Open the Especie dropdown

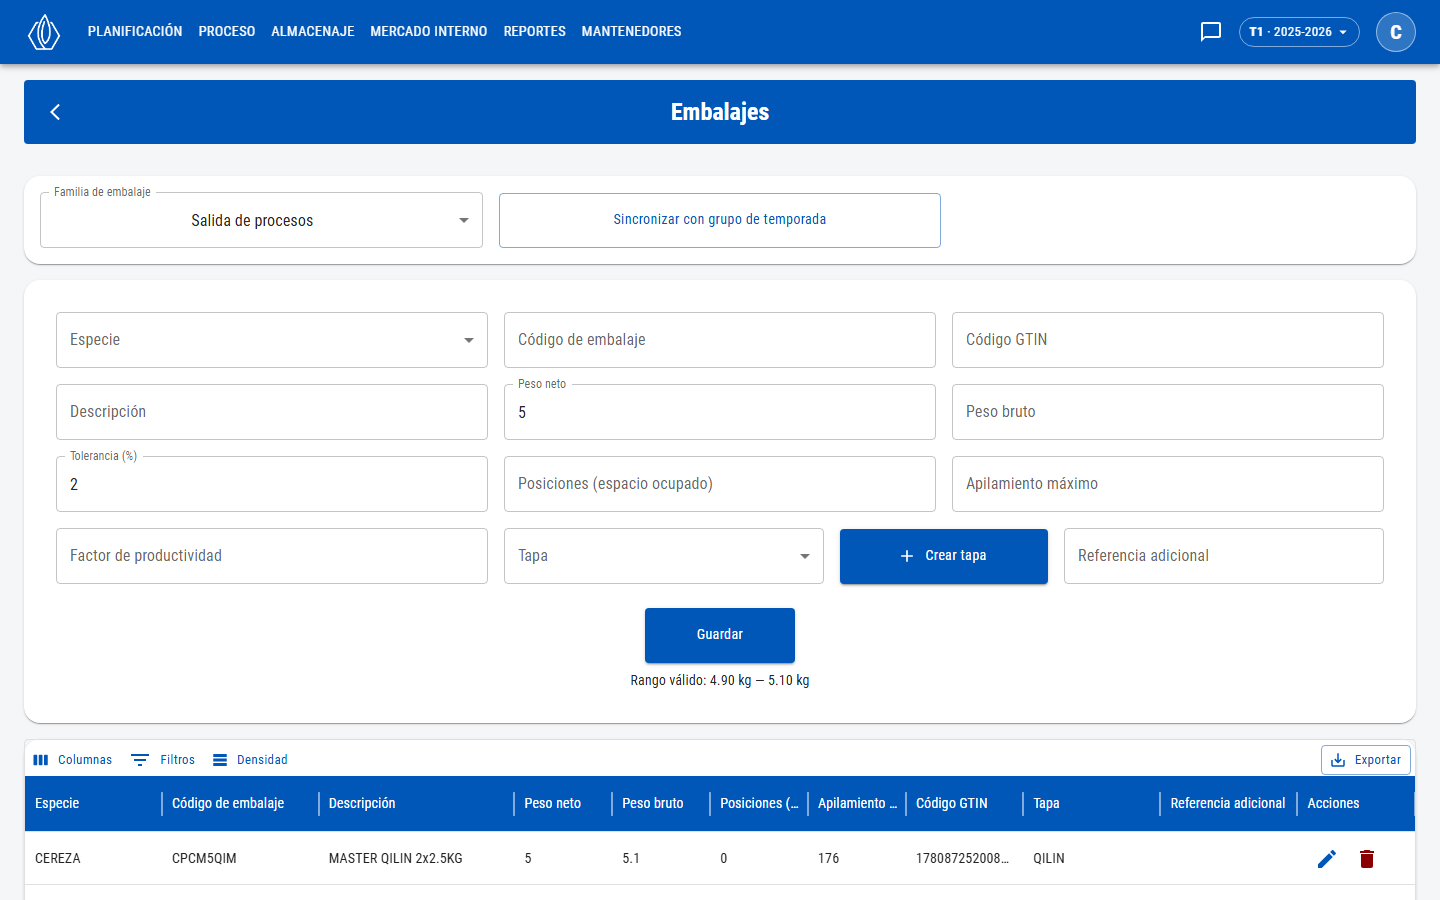(x=272, y=340)
